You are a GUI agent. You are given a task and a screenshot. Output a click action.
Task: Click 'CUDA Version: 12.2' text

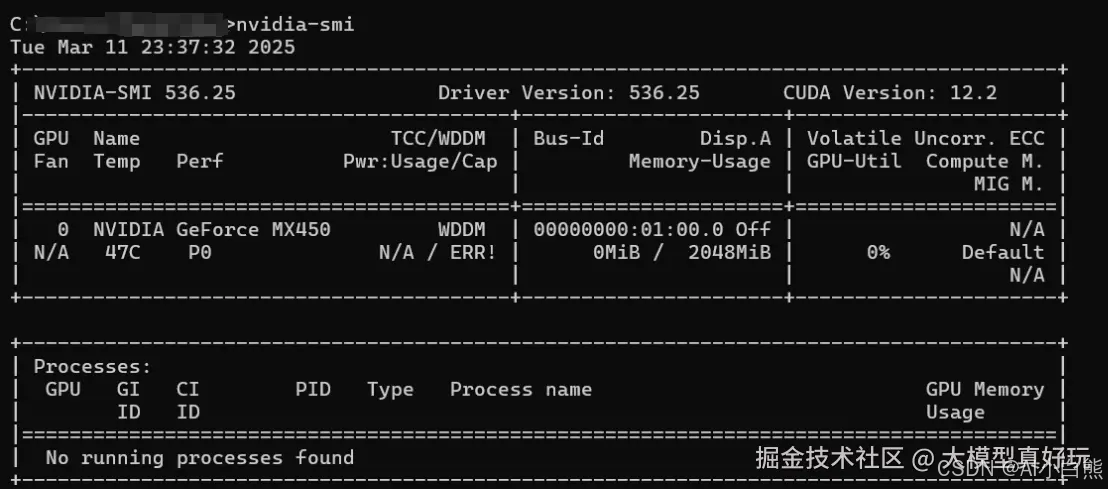pyautogui.click(x=890, y=93)
